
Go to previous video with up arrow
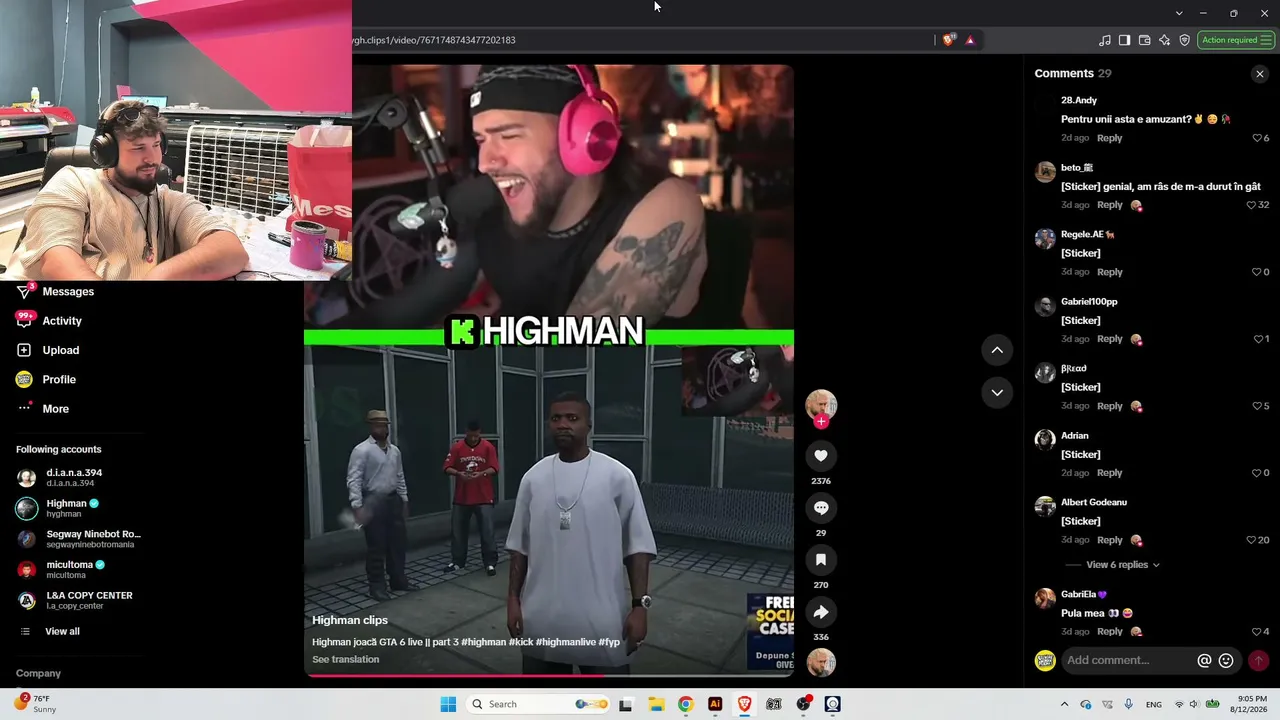997,350
